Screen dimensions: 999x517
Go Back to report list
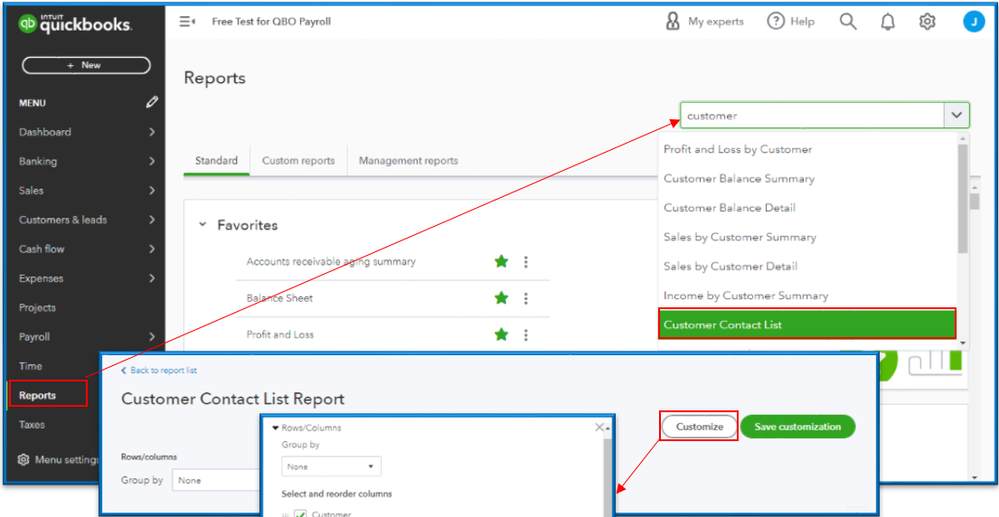(x=159, y=370)
